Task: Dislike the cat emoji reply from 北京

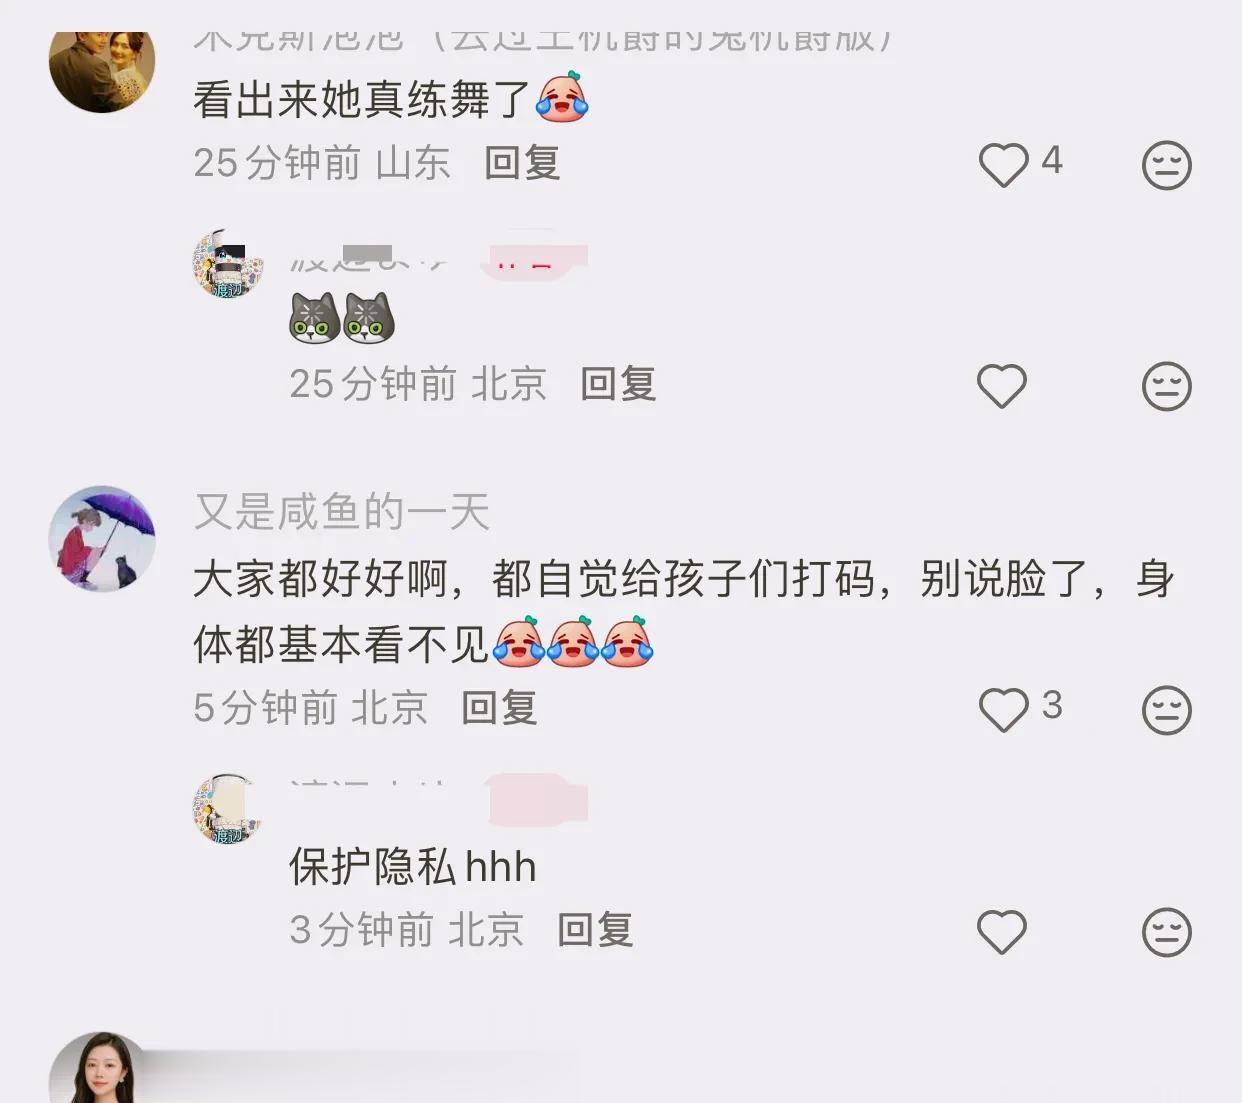Action: coord(1167,386)
